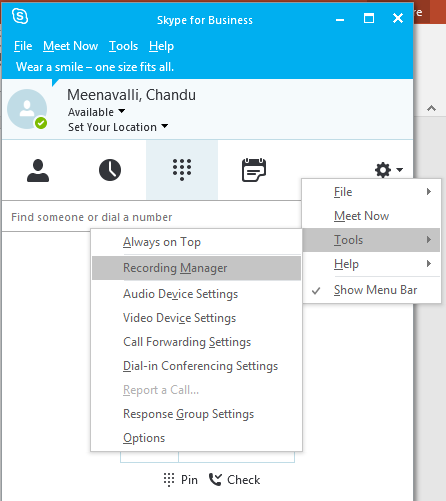The height and width of the screenshot is (501, 446).
Task: Expand the arrow next to the gear
Action: (x=400, y=170)
